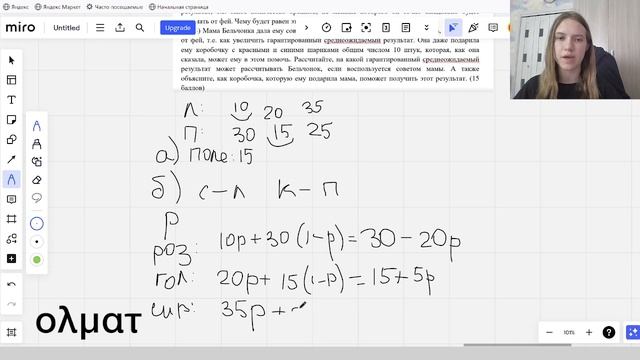Redo the last action

pyautogui.click(x=11, y=304)
